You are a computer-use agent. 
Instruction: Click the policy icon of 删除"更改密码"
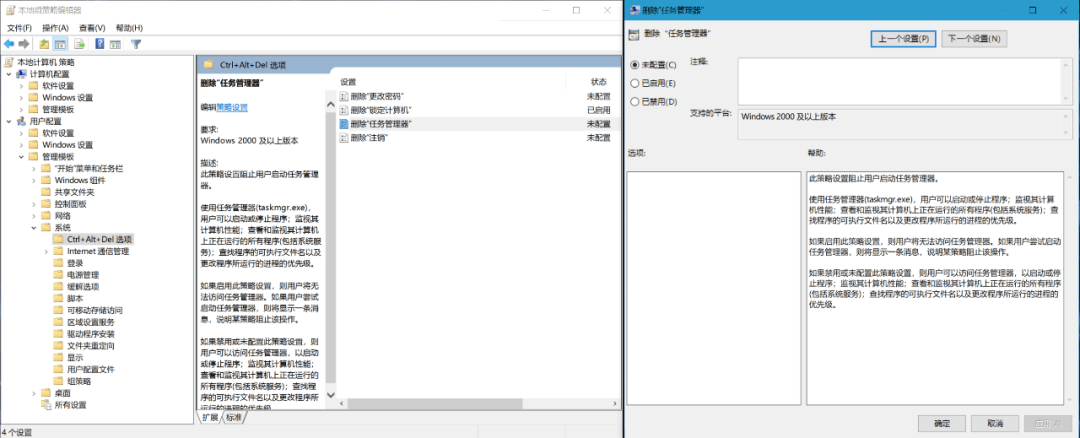[x=344, y=96]
